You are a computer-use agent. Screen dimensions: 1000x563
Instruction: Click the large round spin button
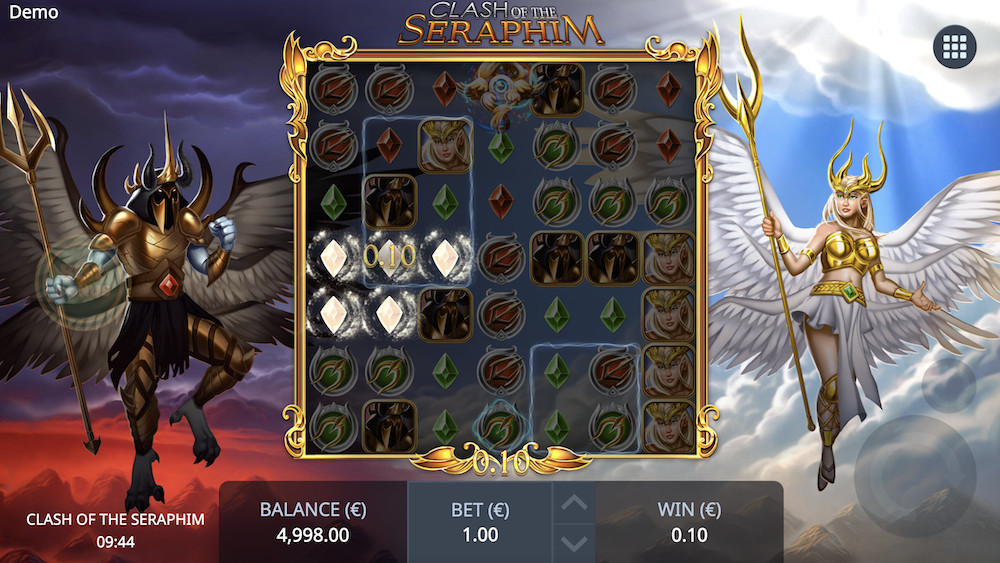click(915, 475)
